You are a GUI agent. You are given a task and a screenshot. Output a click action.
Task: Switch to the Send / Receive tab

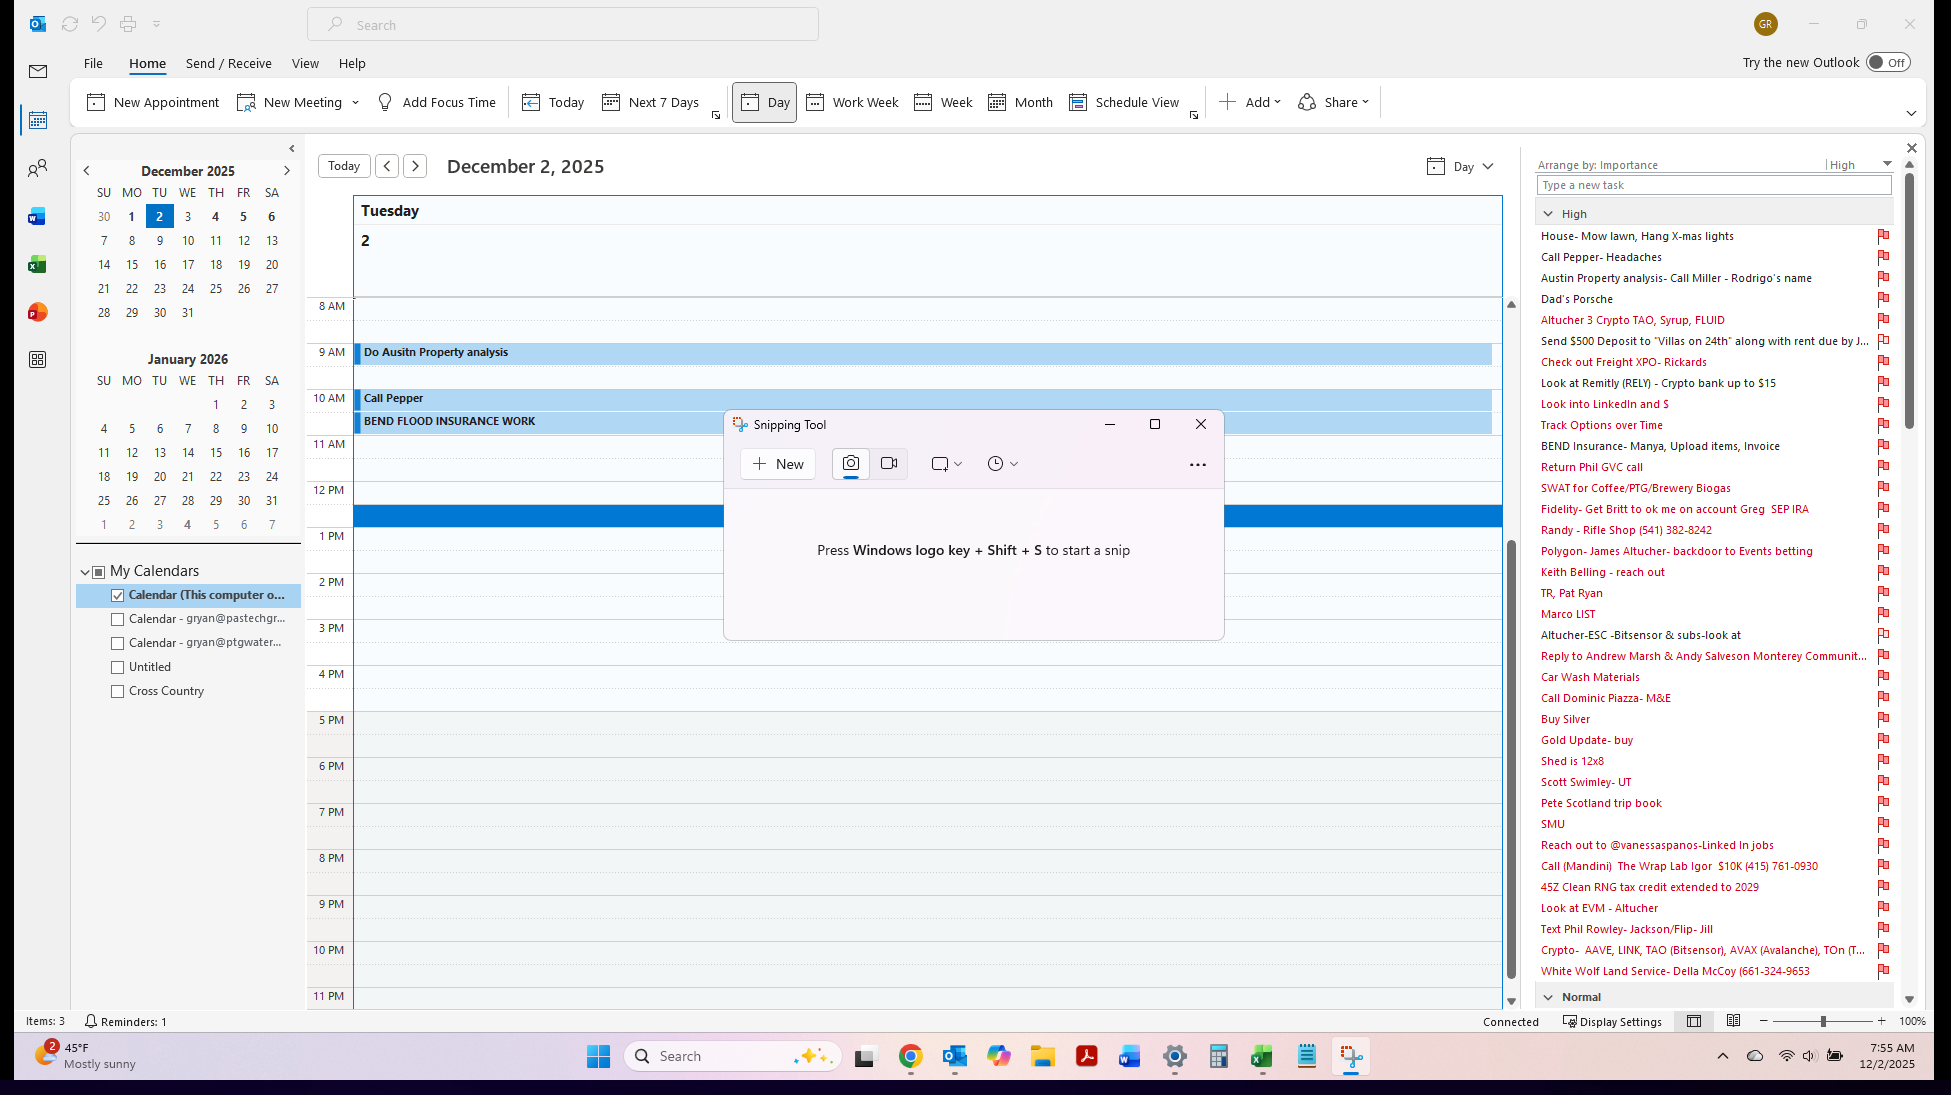(x=228, y=63)
